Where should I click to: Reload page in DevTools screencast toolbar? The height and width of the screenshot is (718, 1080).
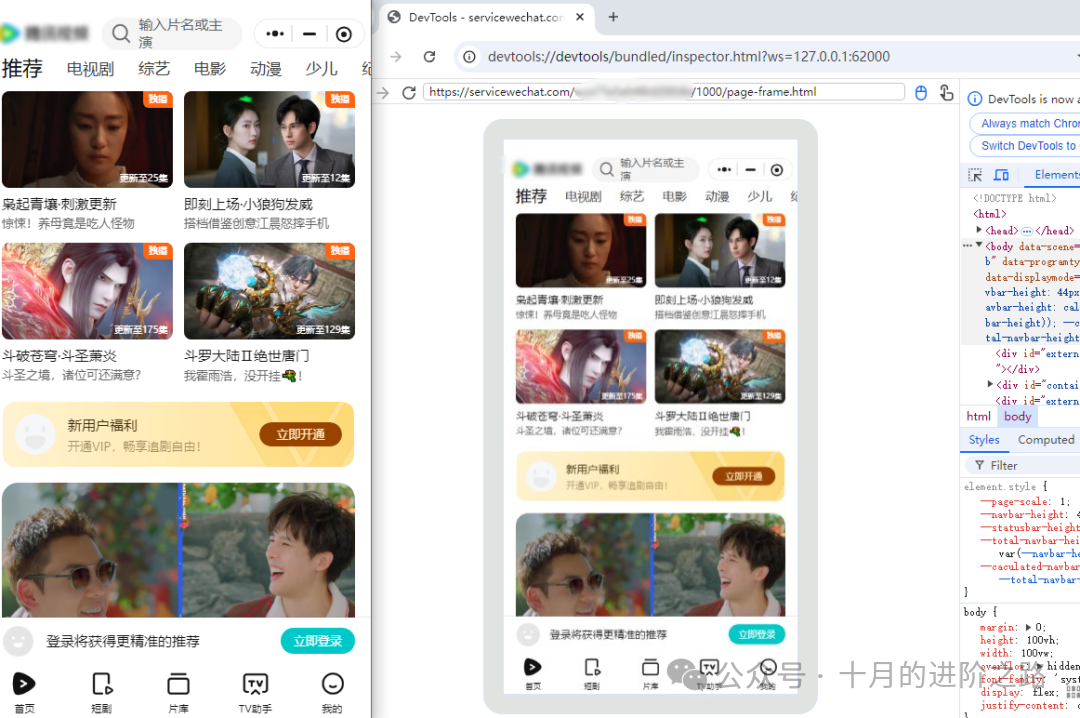408,92
